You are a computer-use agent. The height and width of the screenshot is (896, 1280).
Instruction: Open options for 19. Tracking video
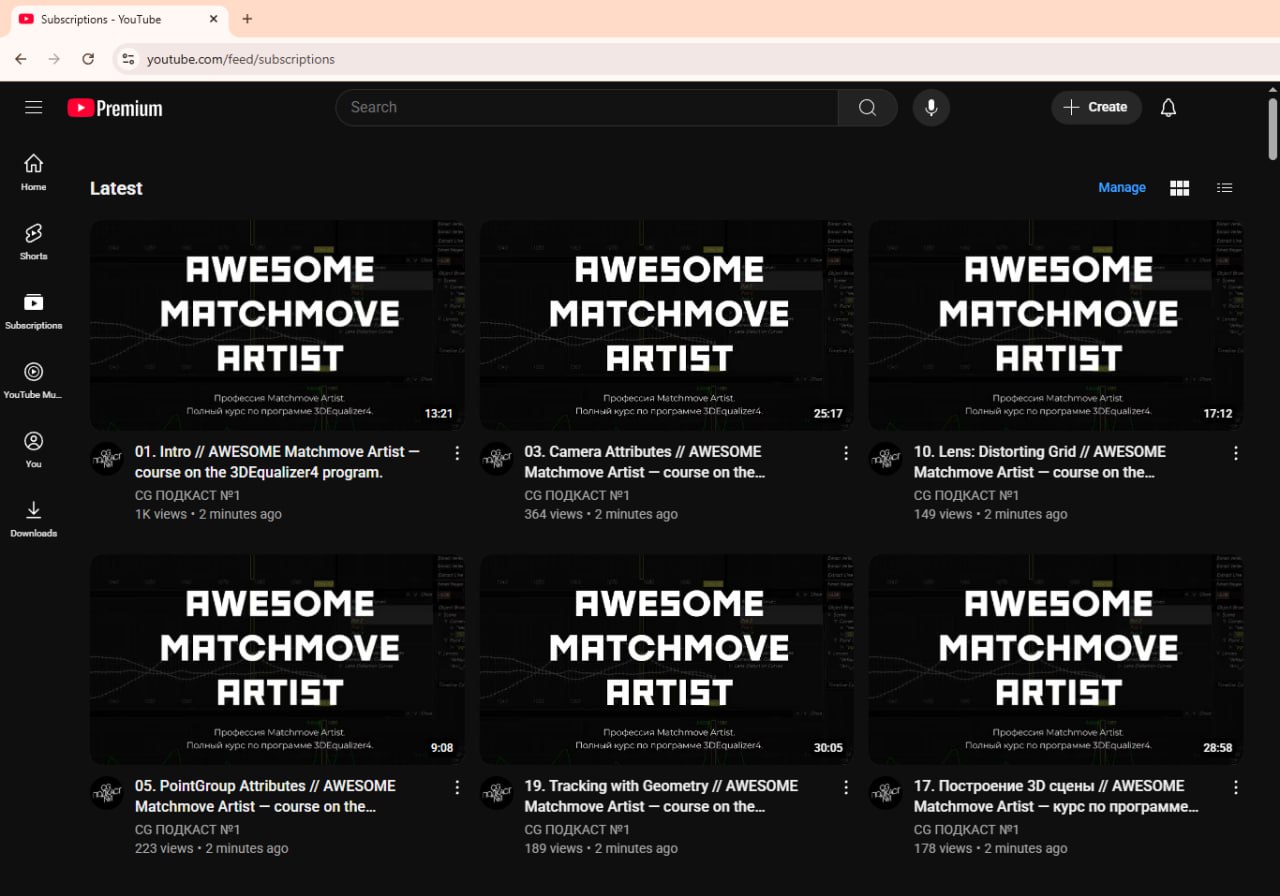pos(846,787)
